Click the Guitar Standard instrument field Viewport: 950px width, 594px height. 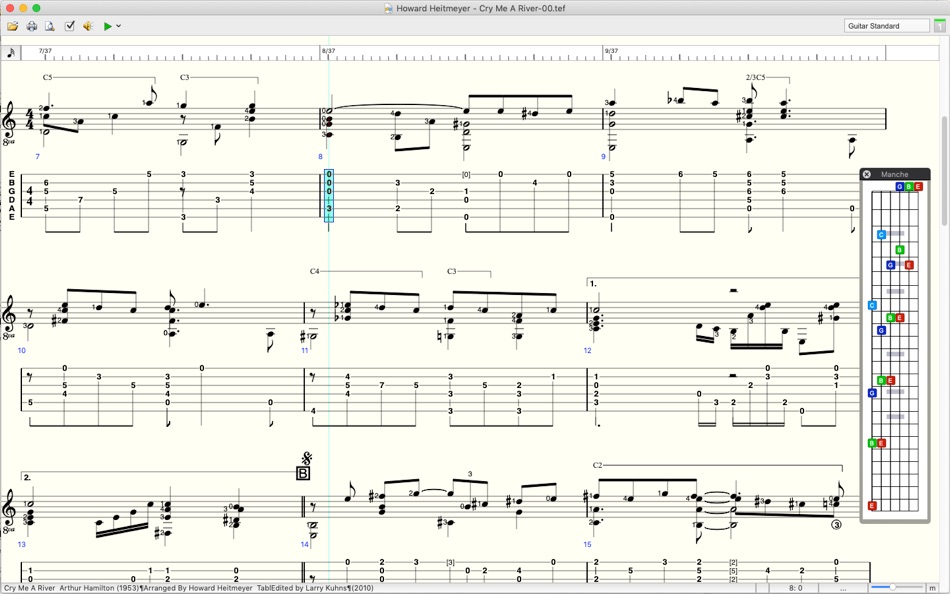click(887, 26)
